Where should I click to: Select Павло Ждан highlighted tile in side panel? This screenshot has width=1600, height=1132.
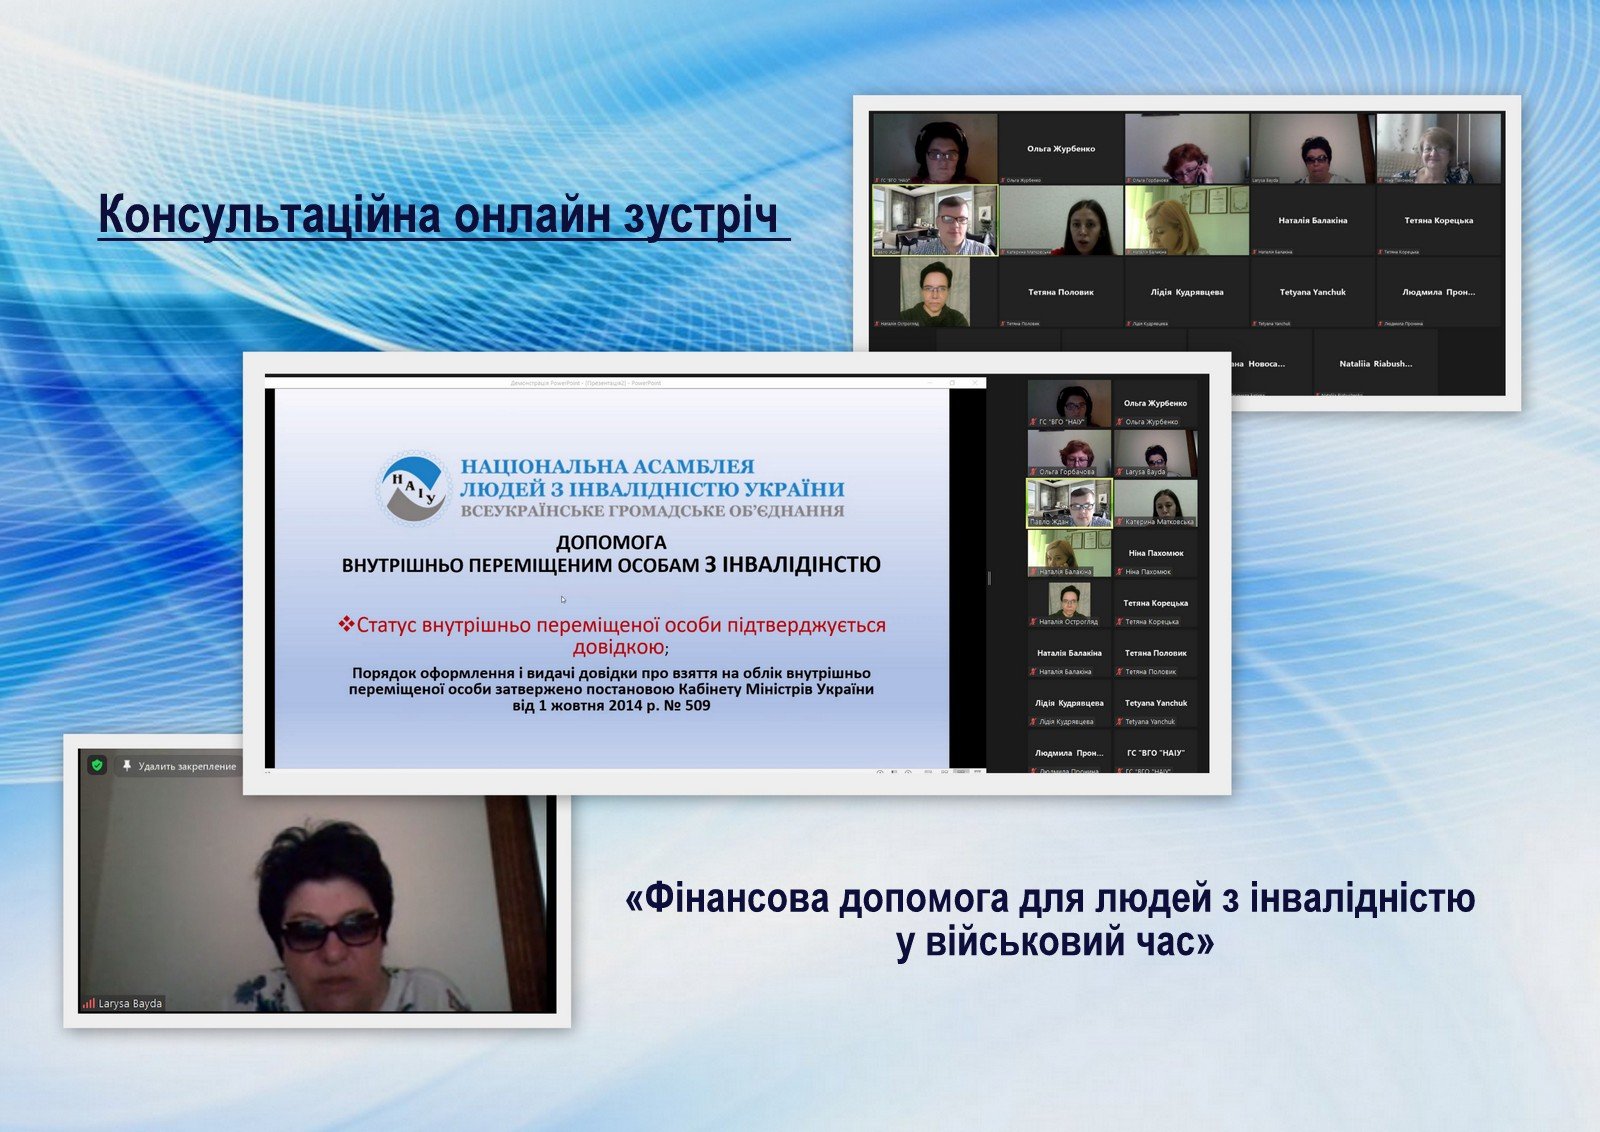[x=1068, y=502]
